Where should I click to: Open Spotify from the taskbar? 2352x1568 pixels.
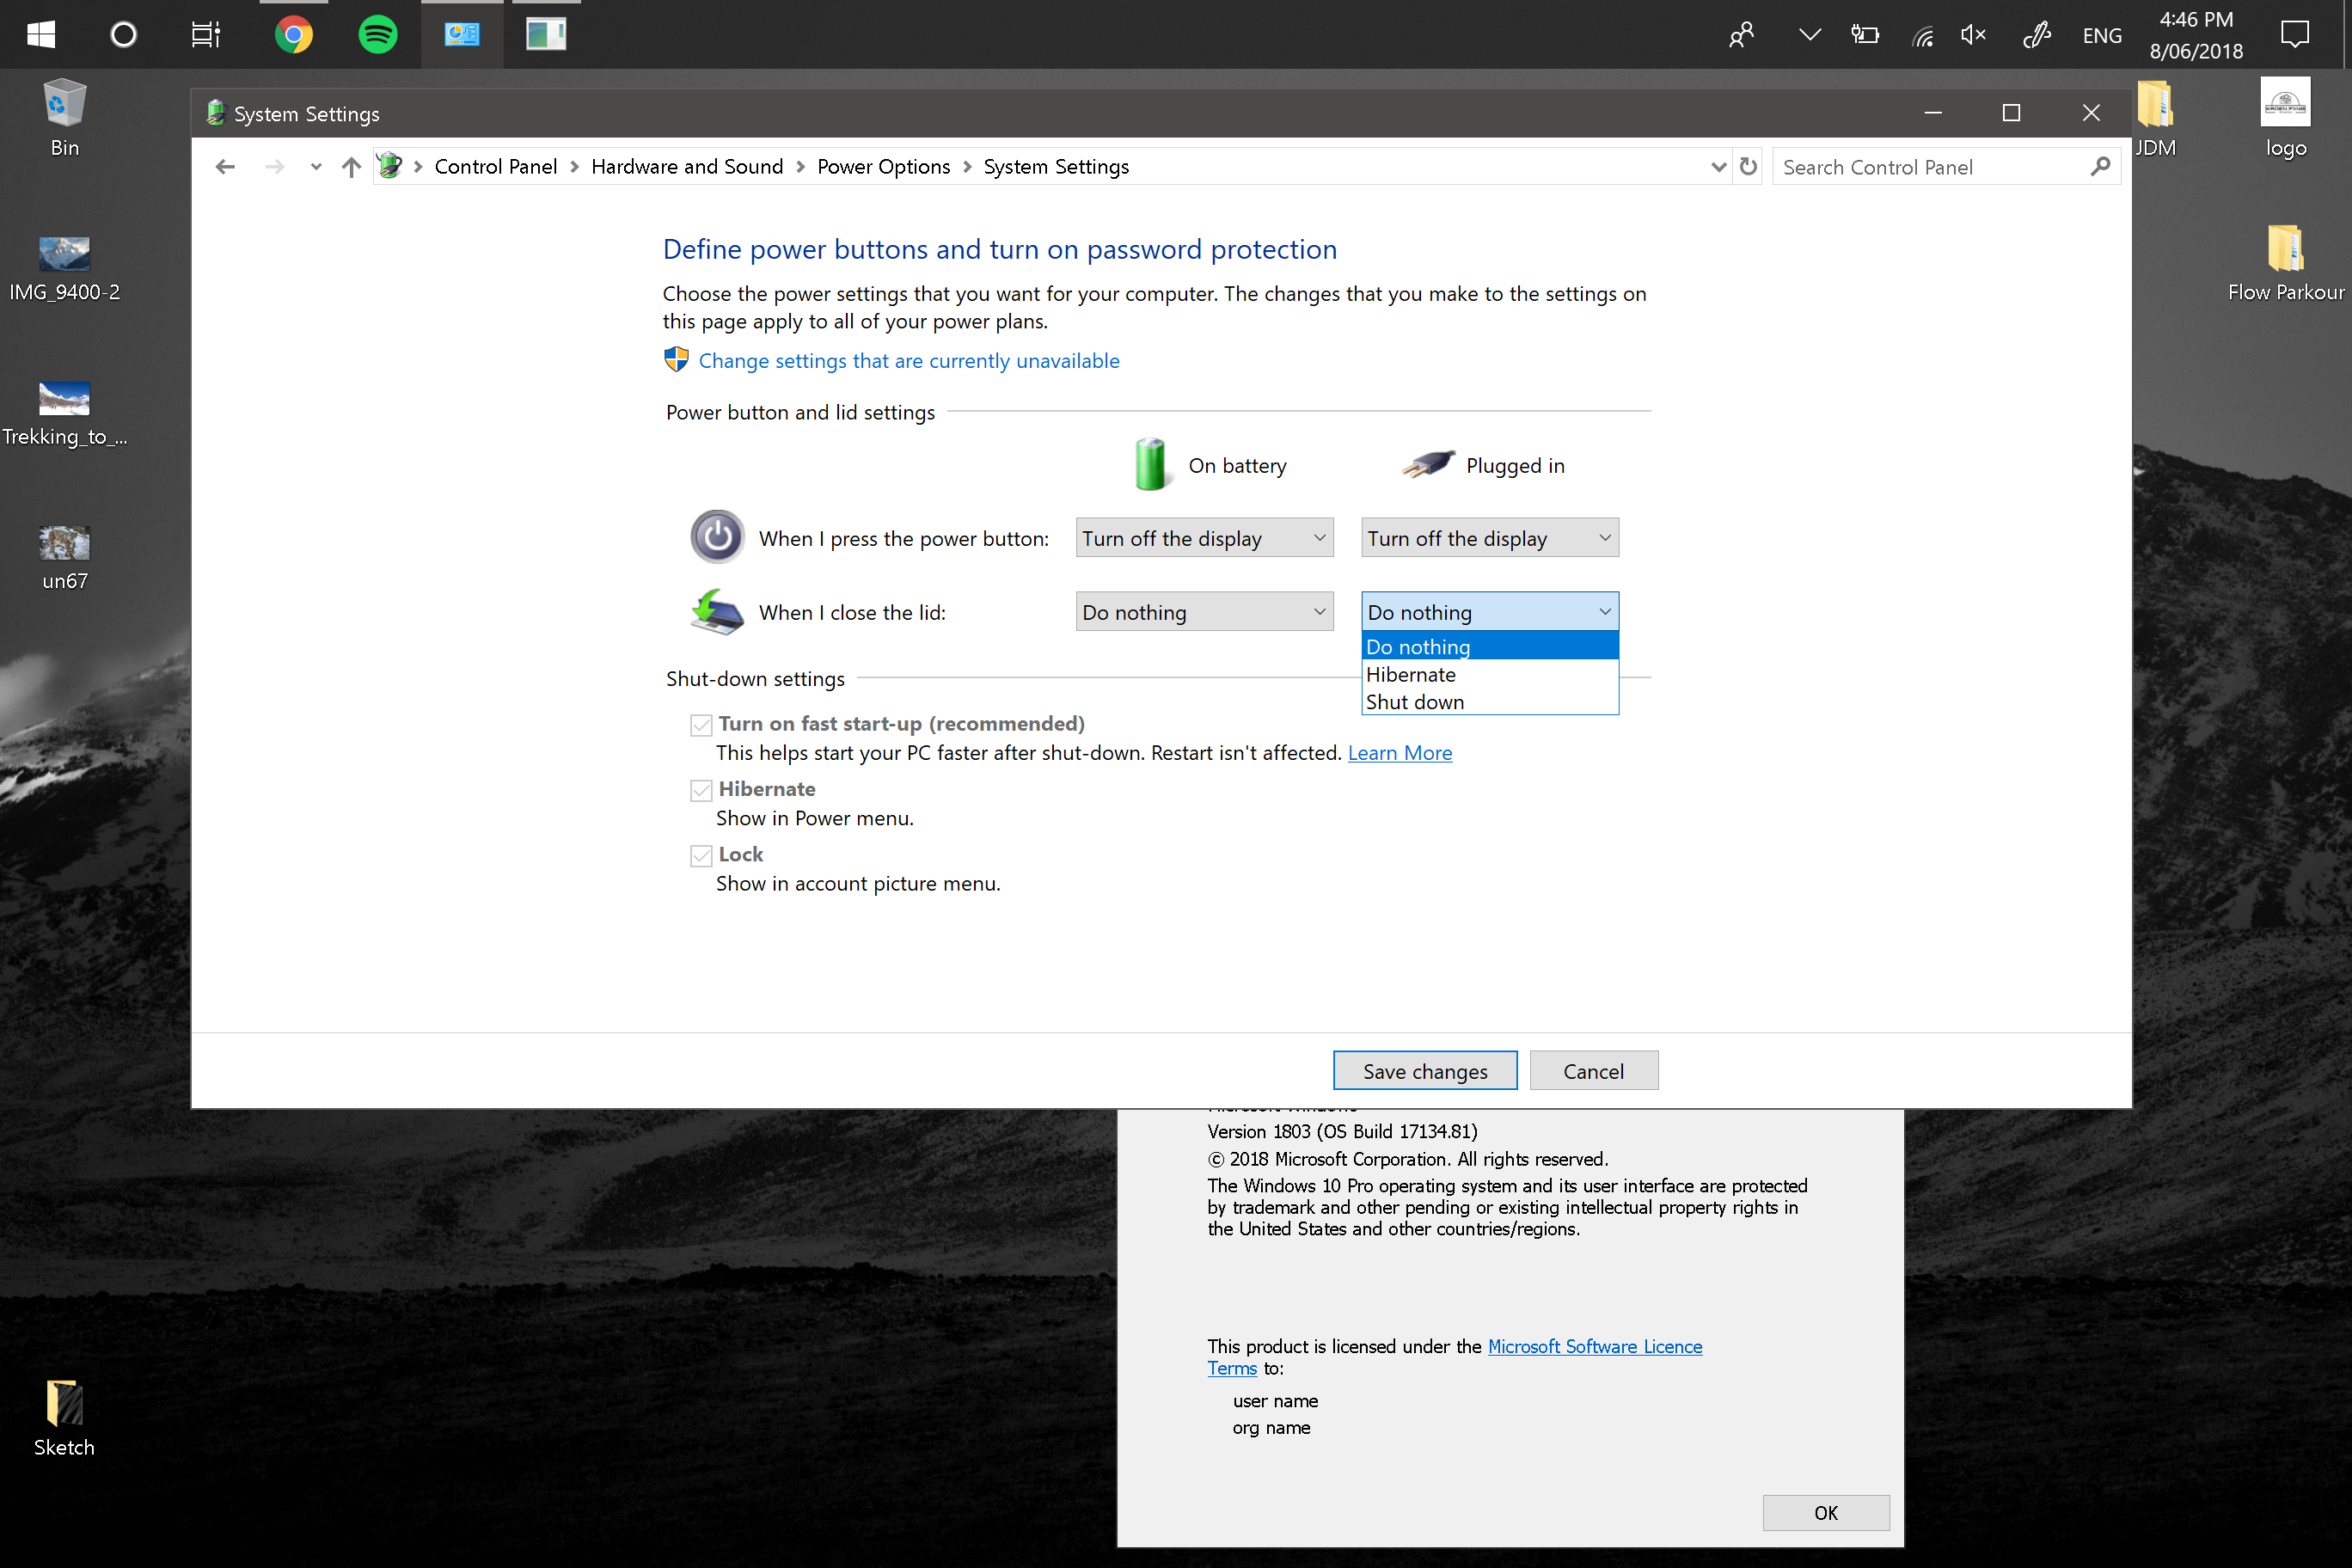pyautogui.click(x=377, y=35)
